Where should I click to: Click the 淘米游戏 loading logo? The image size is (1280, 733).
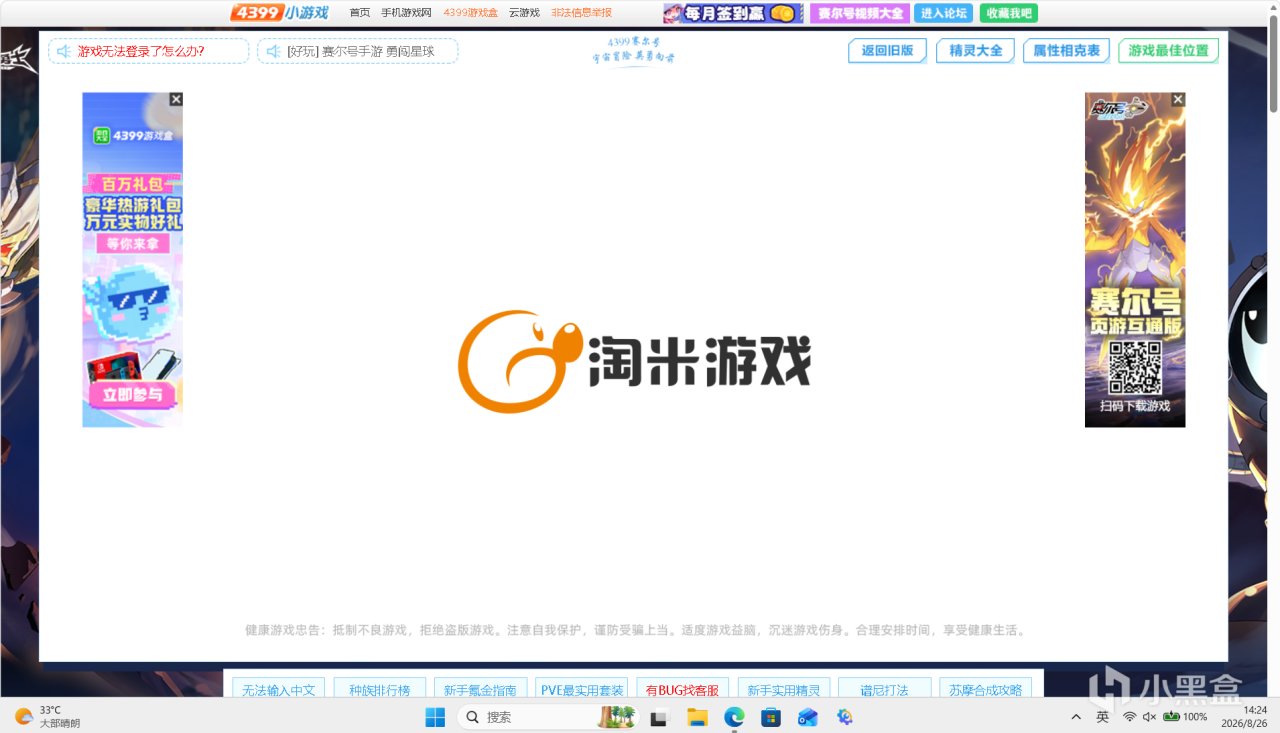coord(634,361)
